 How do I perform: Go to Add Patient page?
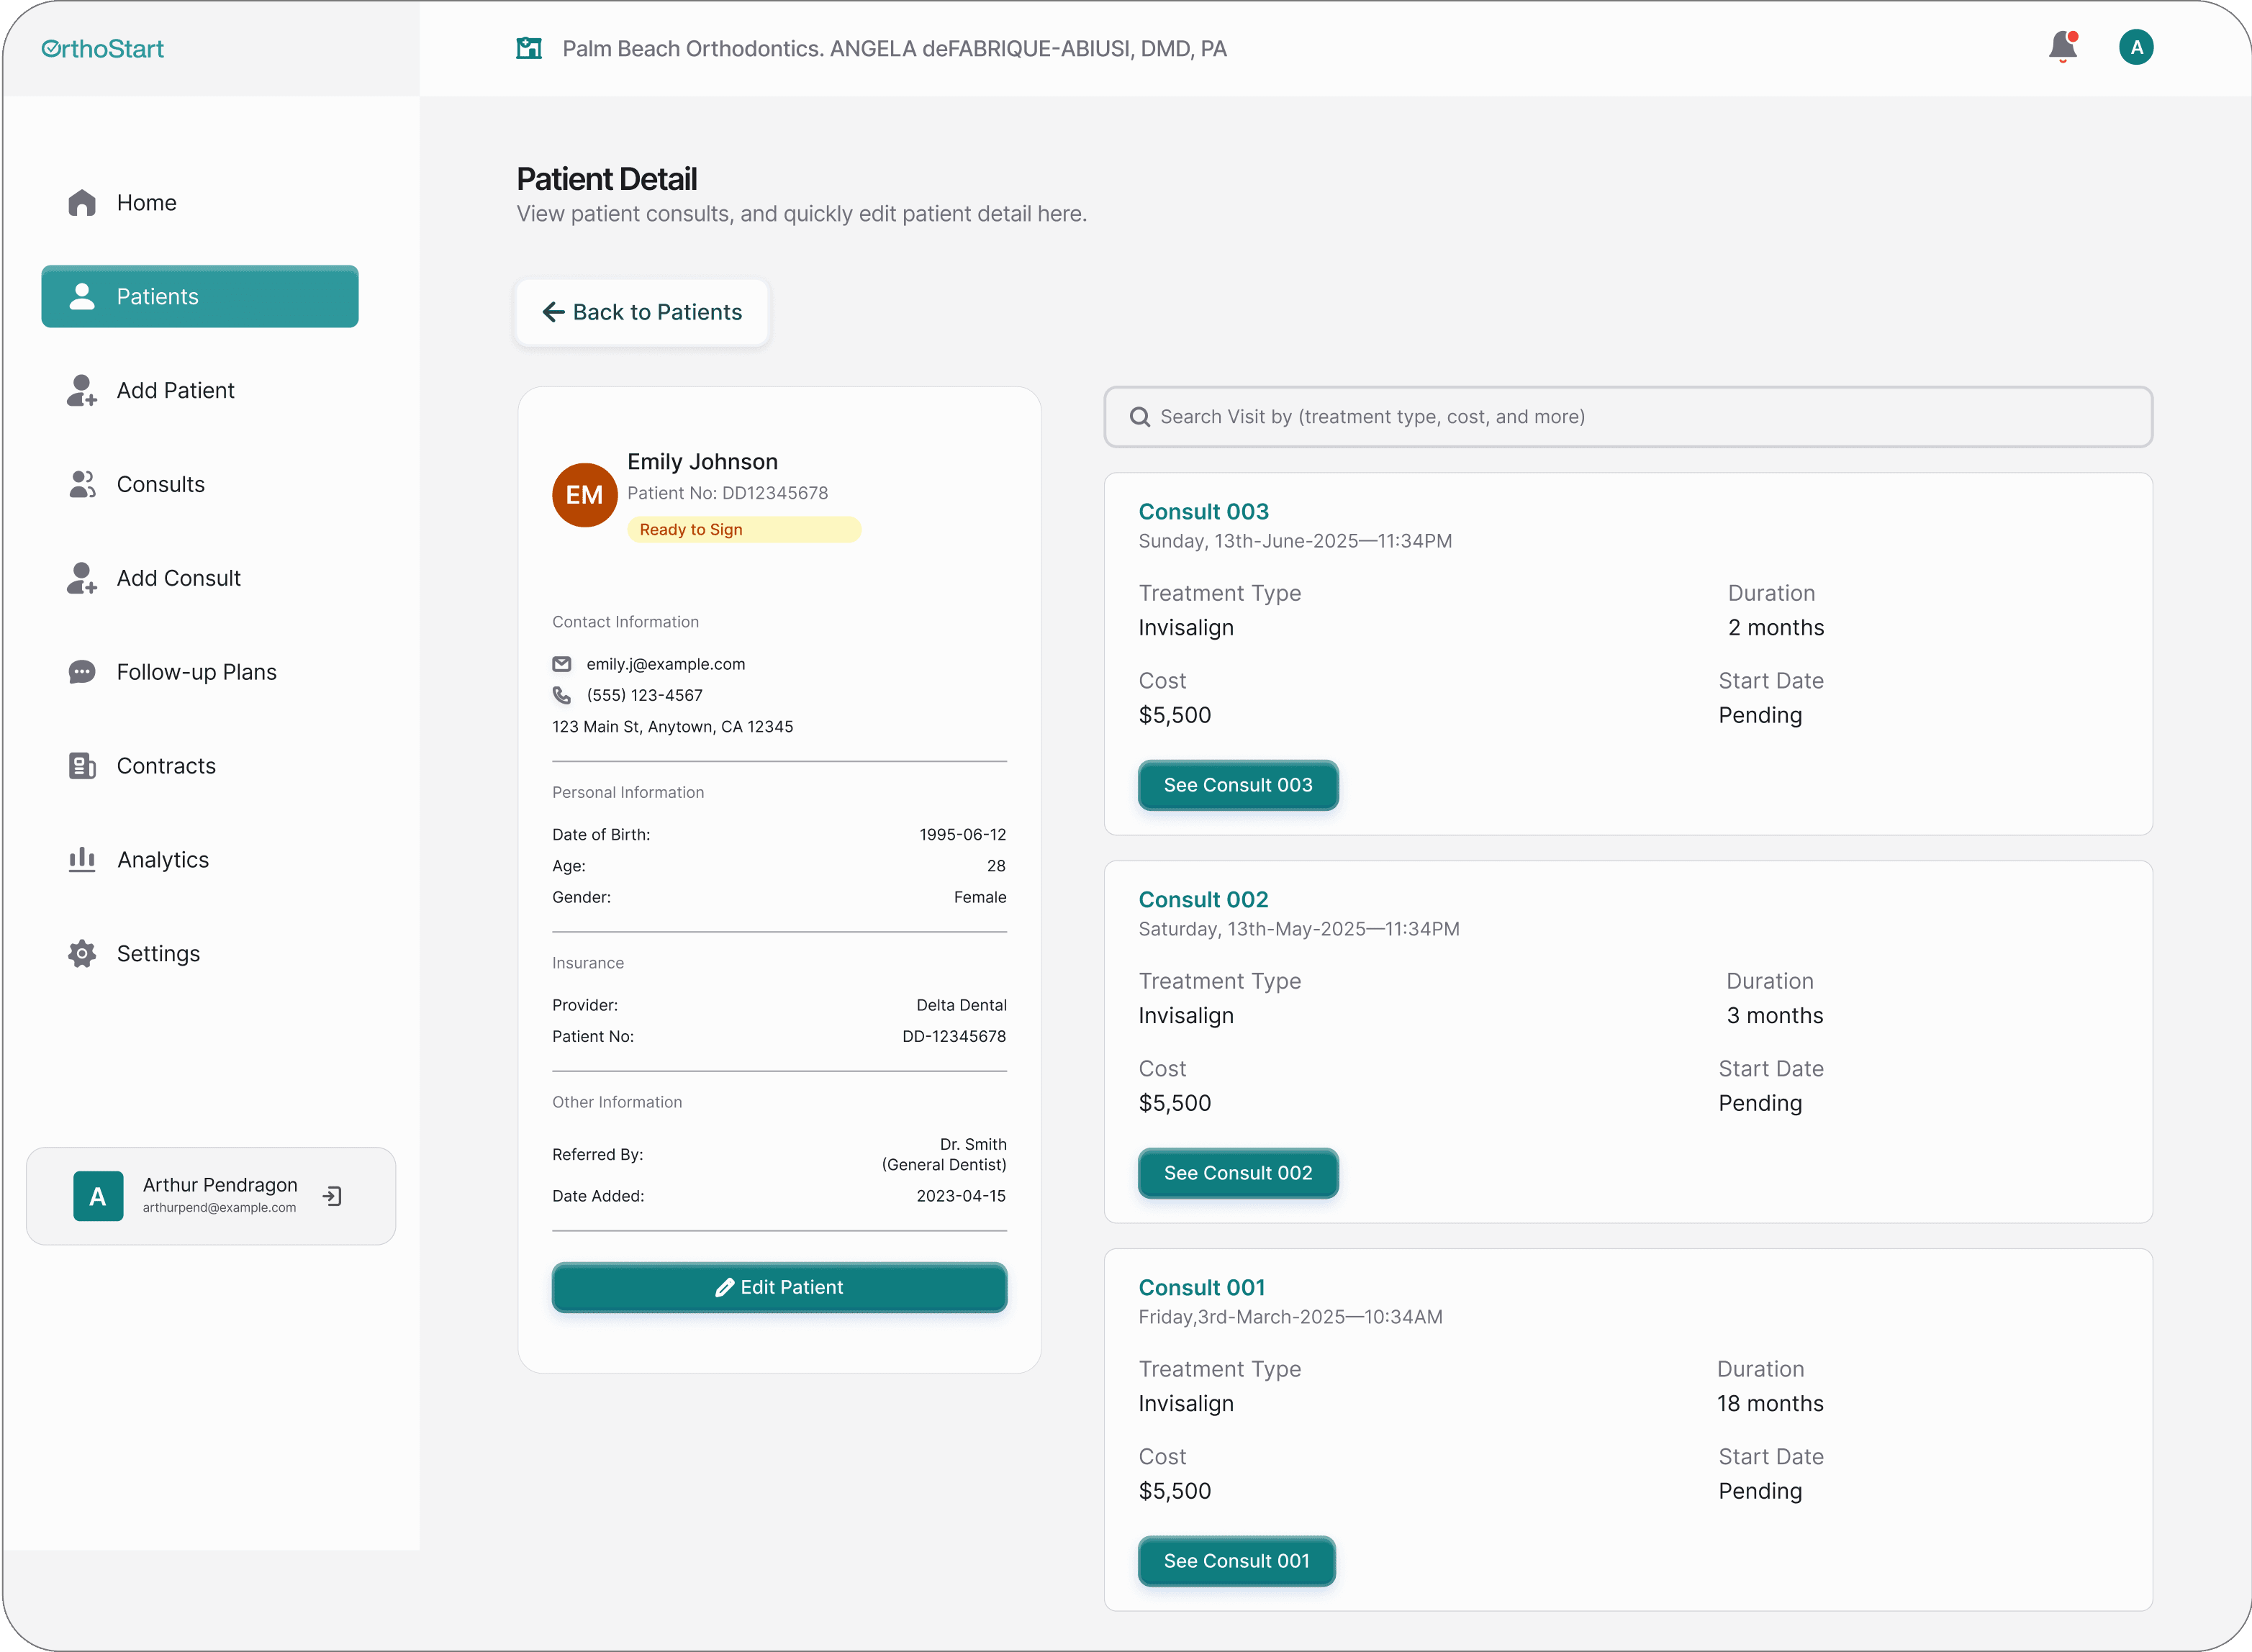[175, 391]
